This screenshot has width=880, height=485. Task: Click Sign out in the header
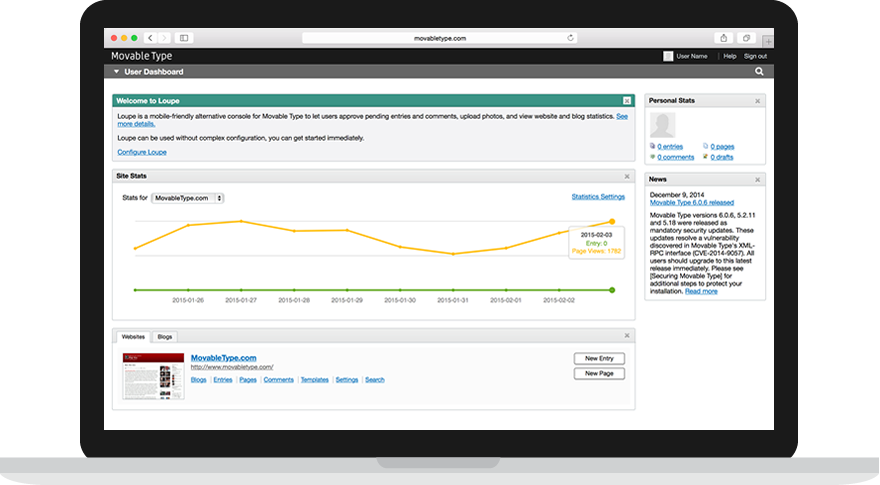755,56
